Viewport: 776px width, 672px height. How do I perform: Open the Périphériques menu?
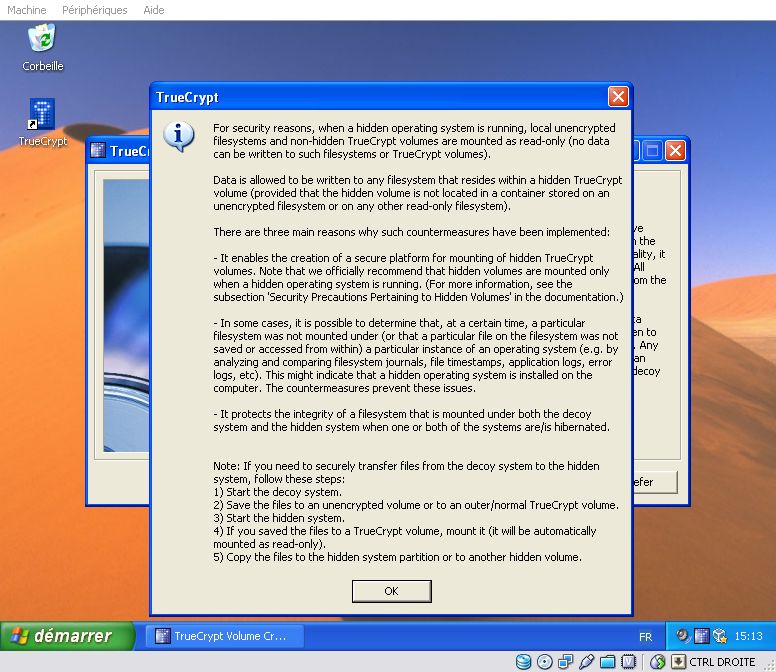[x=95, y=10]
